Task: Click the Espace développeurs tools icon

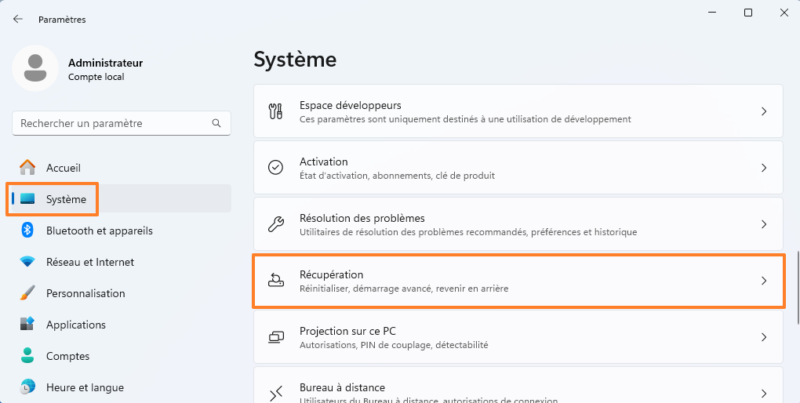Action: [x=276, y=112]
